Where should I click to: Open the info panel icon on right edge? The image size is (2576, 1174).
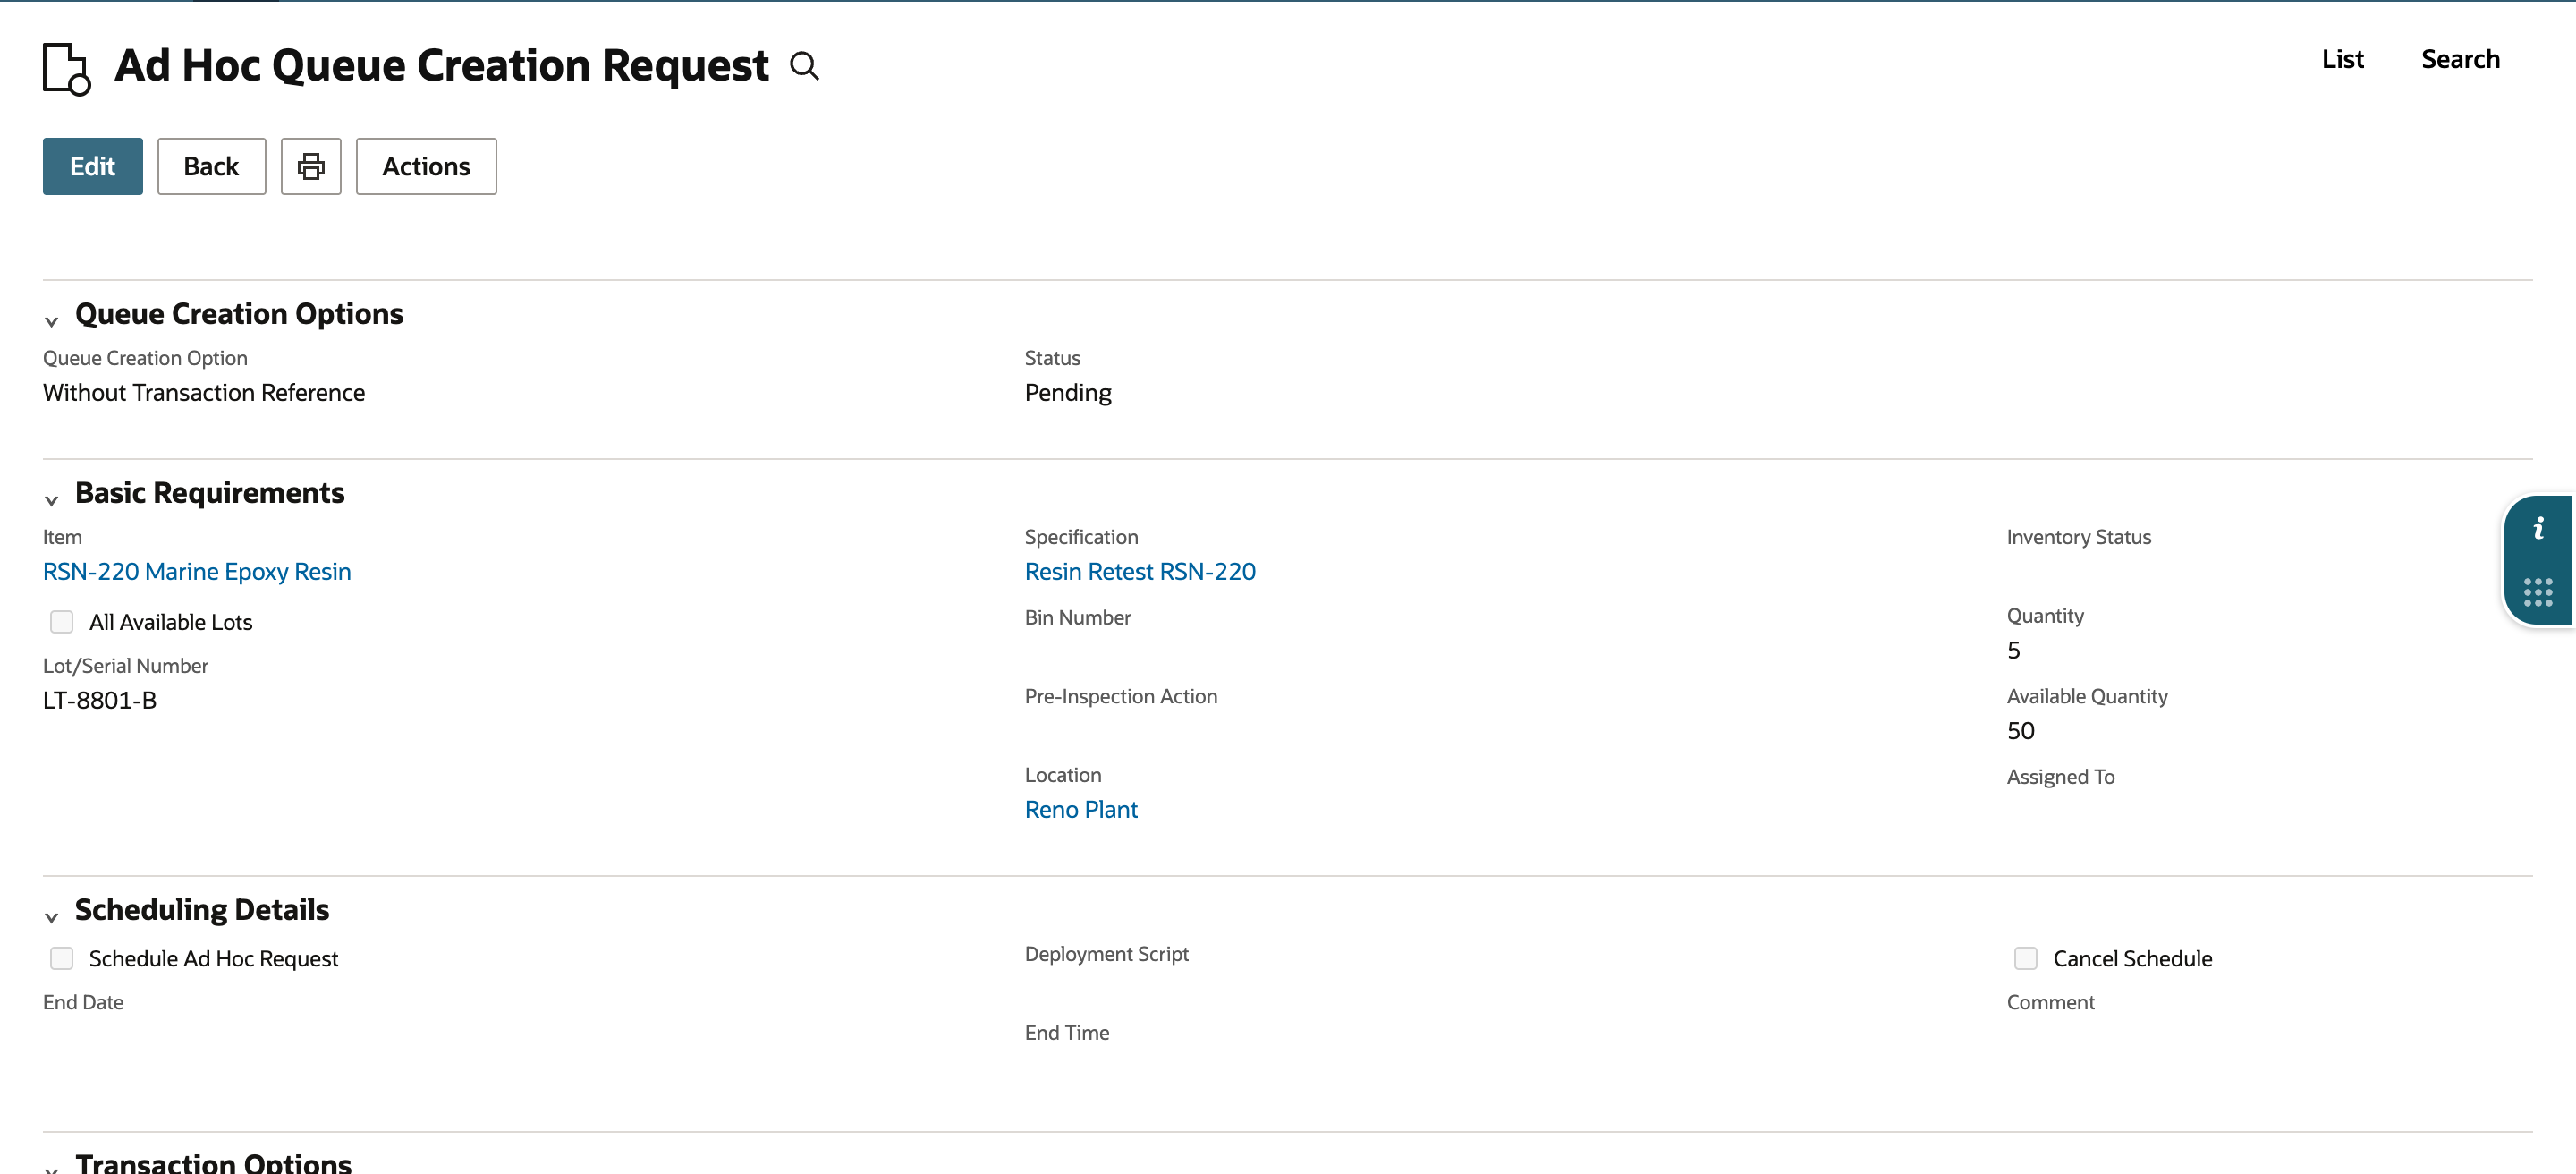pyautogui.click(x=2538, y=529)
